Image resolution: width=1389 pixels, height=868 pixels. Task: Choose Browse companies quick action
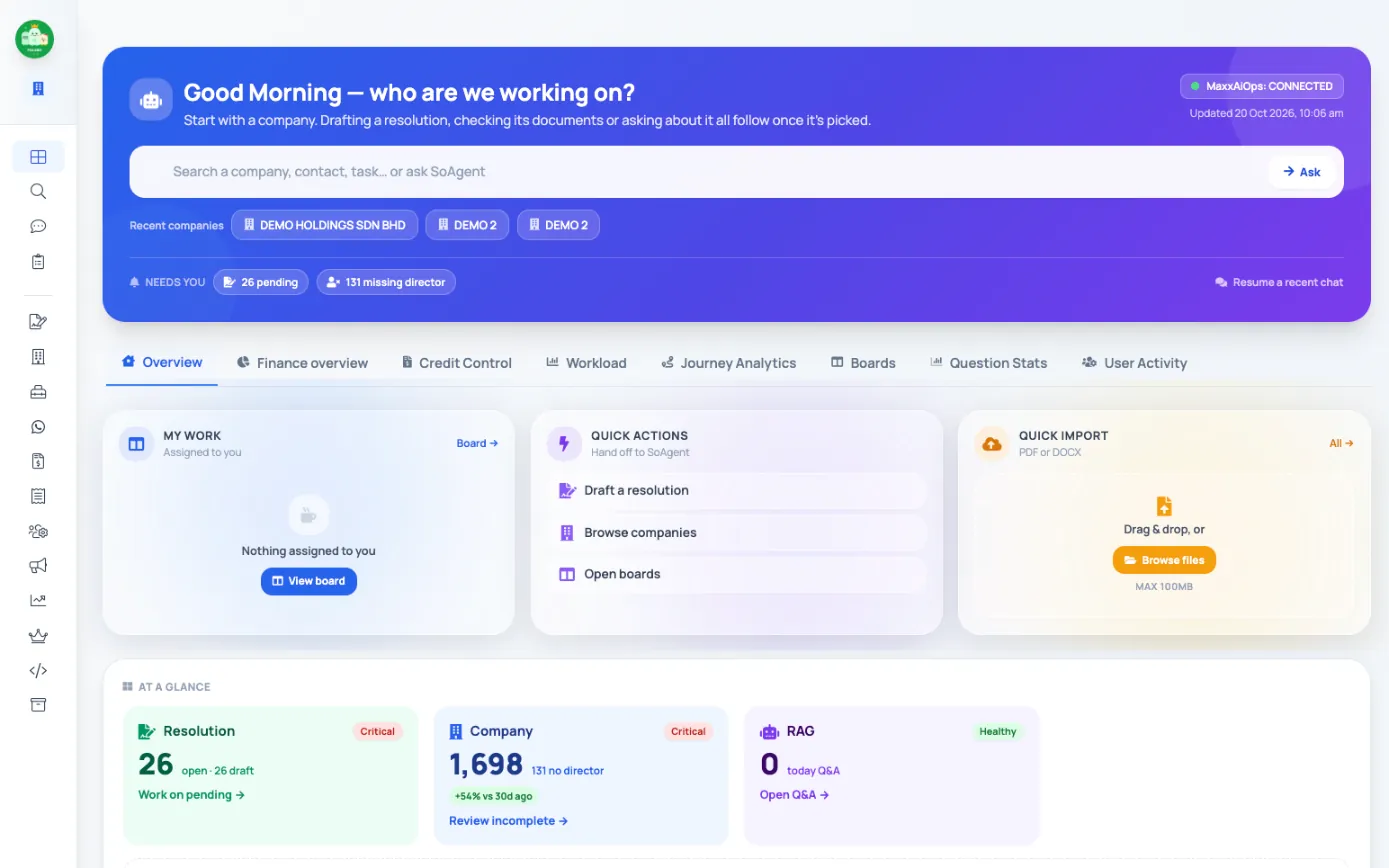[737, 533]
